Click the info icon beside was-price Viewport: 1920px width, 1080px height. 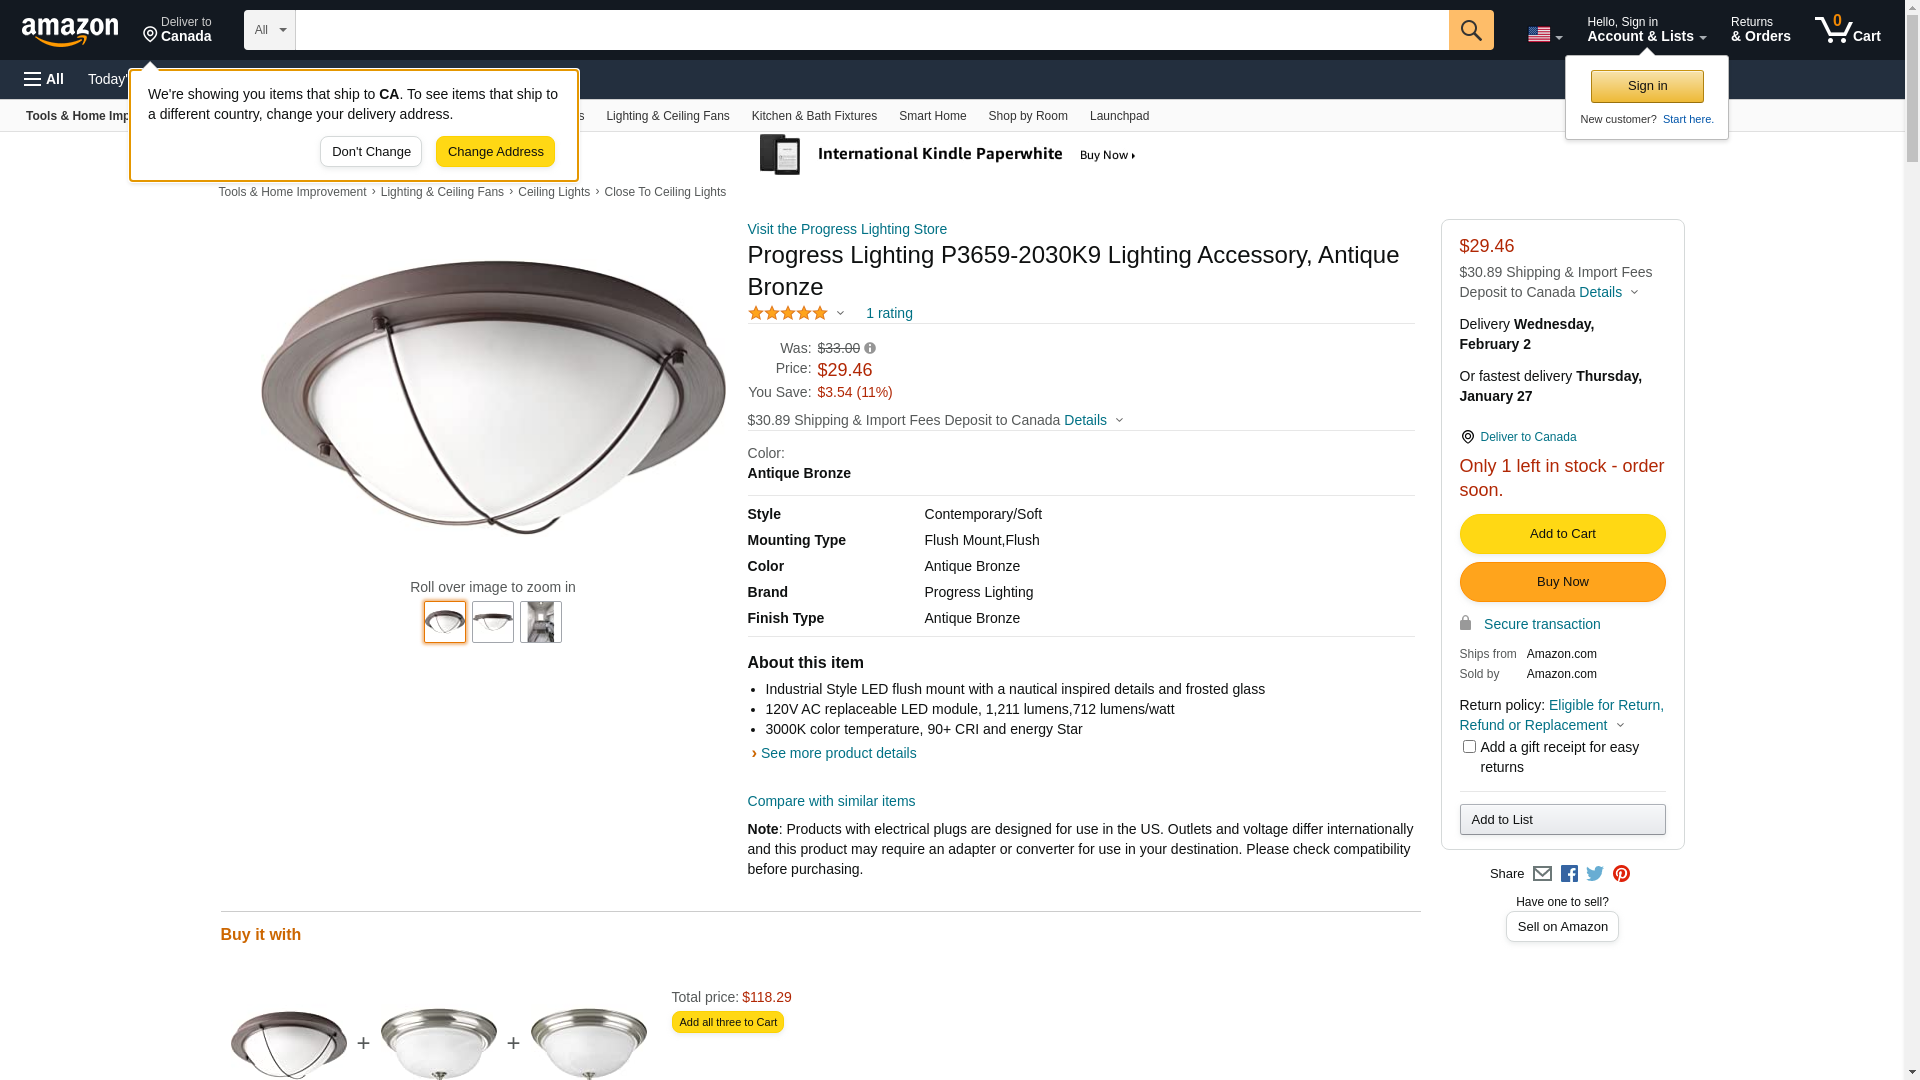870,349
